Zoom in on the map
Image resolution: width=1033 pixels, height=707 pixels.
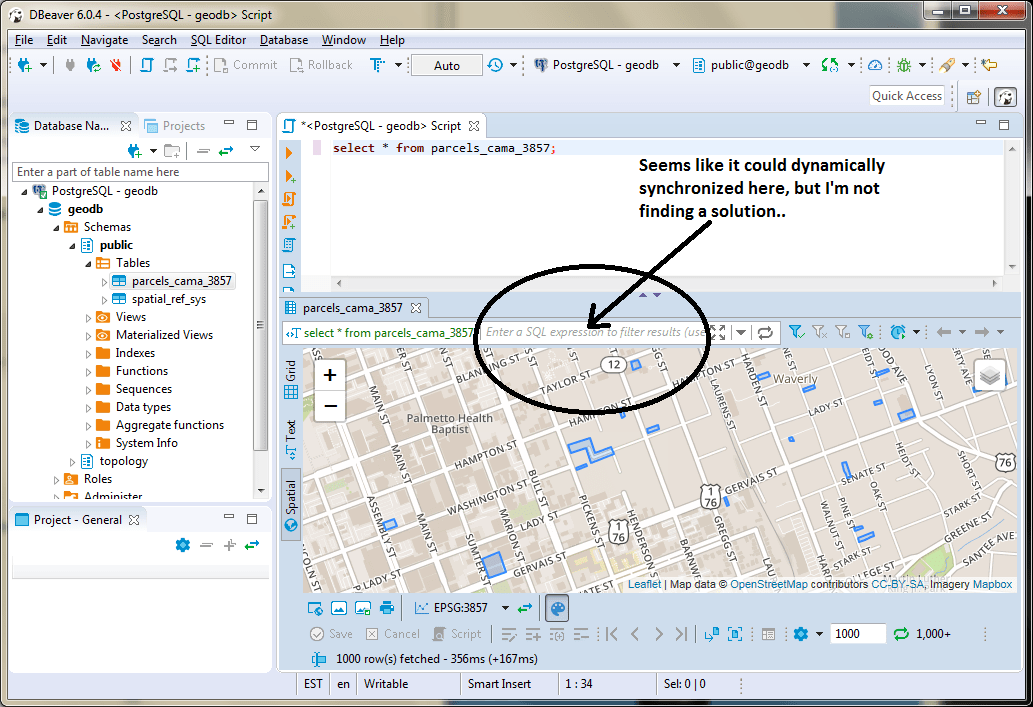click(330, 376)
